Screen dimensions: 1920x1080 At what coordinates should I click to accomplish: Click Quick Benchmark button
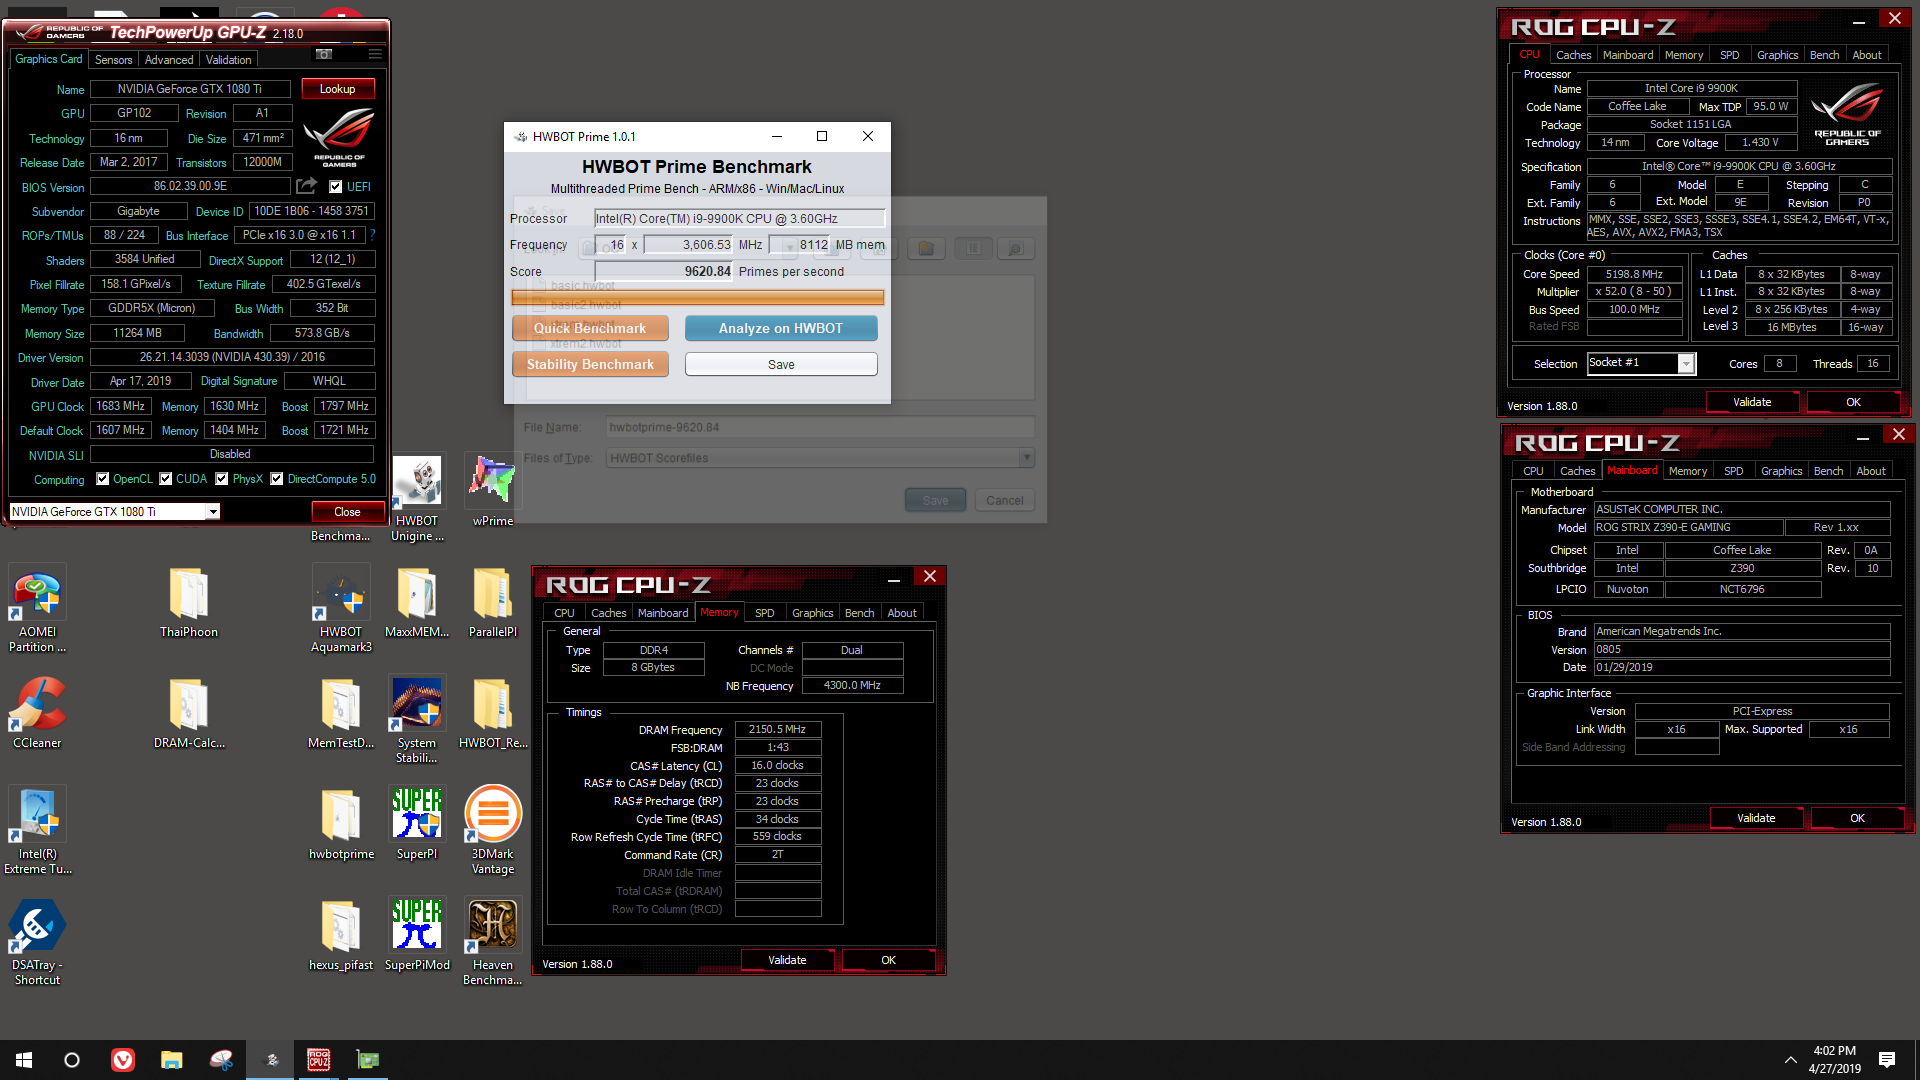point(590,328)
